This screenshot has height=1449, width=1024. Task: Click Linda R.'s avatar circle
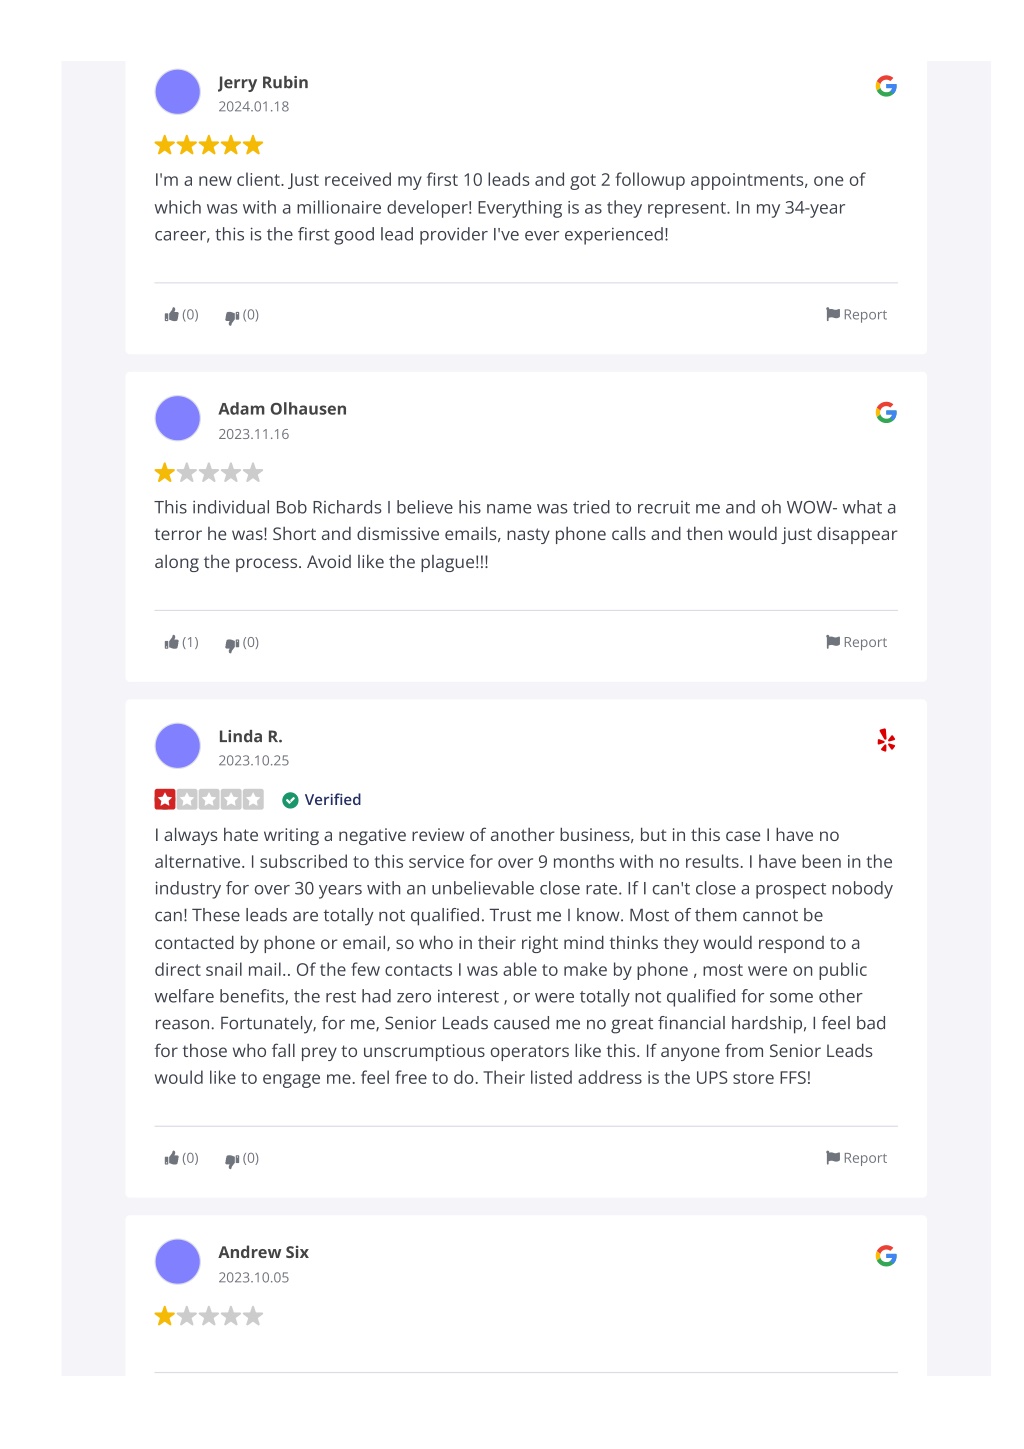(x=178, y=746)
